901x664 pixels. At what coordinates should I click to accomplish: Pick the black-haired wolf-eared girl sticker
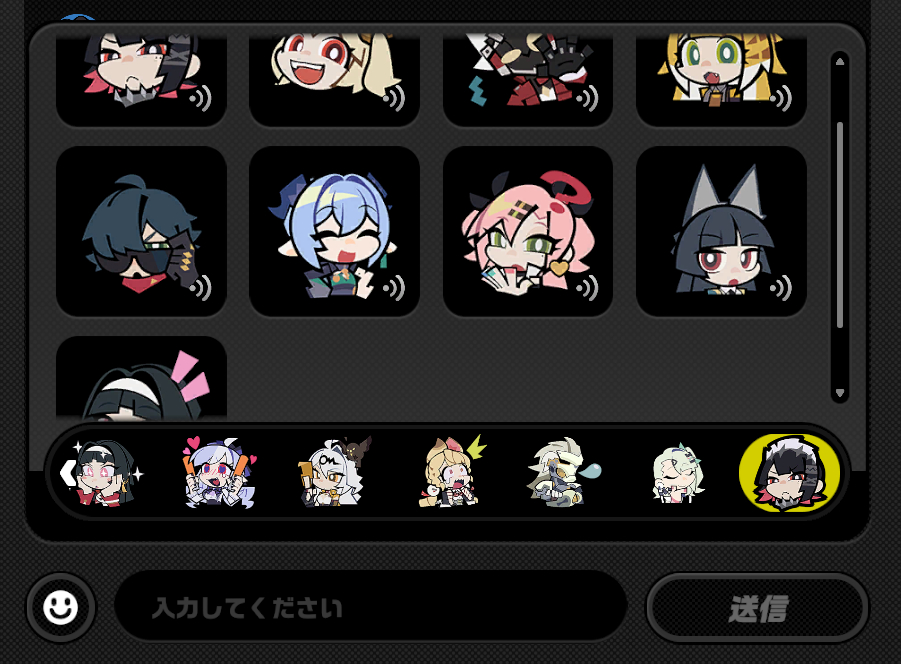[721, 231]
